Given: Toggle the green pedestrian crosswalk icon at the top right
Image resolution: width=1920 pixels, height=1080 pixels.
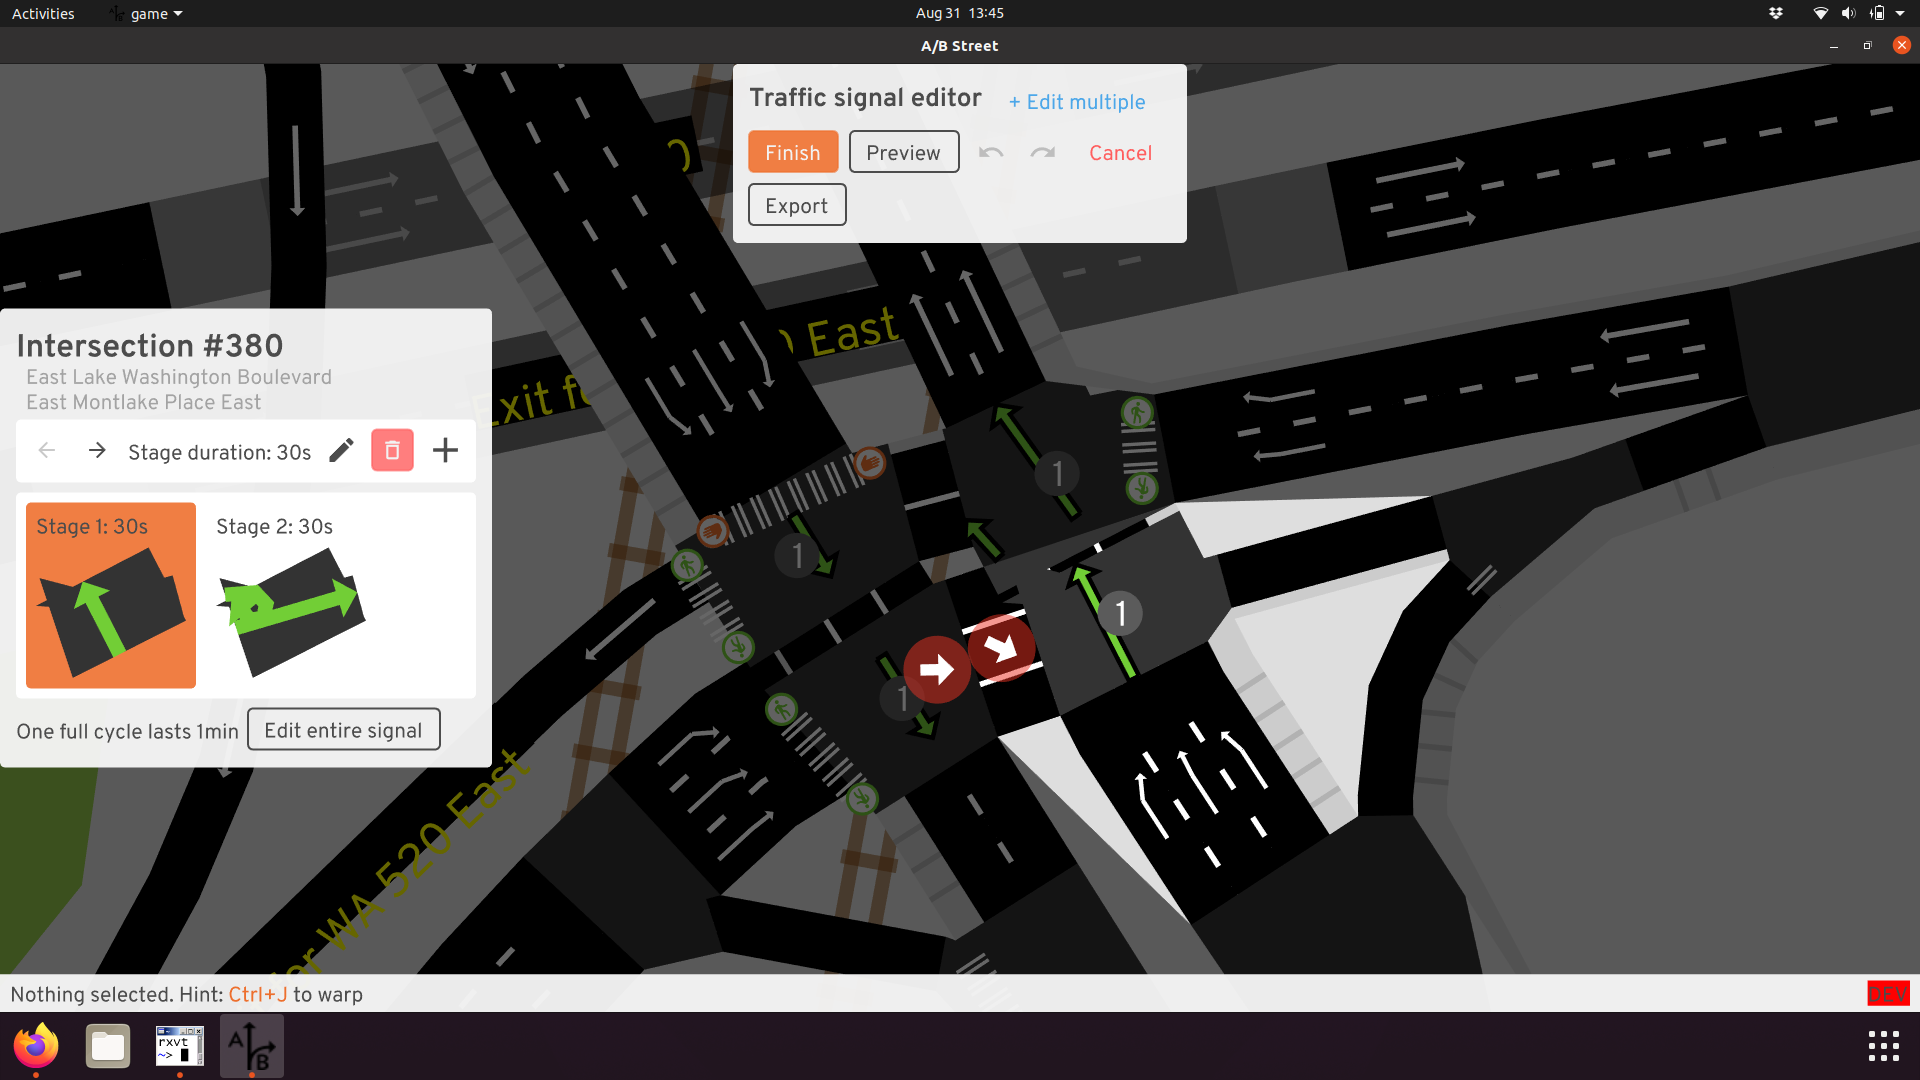Looking at the screenshot, I should (1137, 412).
